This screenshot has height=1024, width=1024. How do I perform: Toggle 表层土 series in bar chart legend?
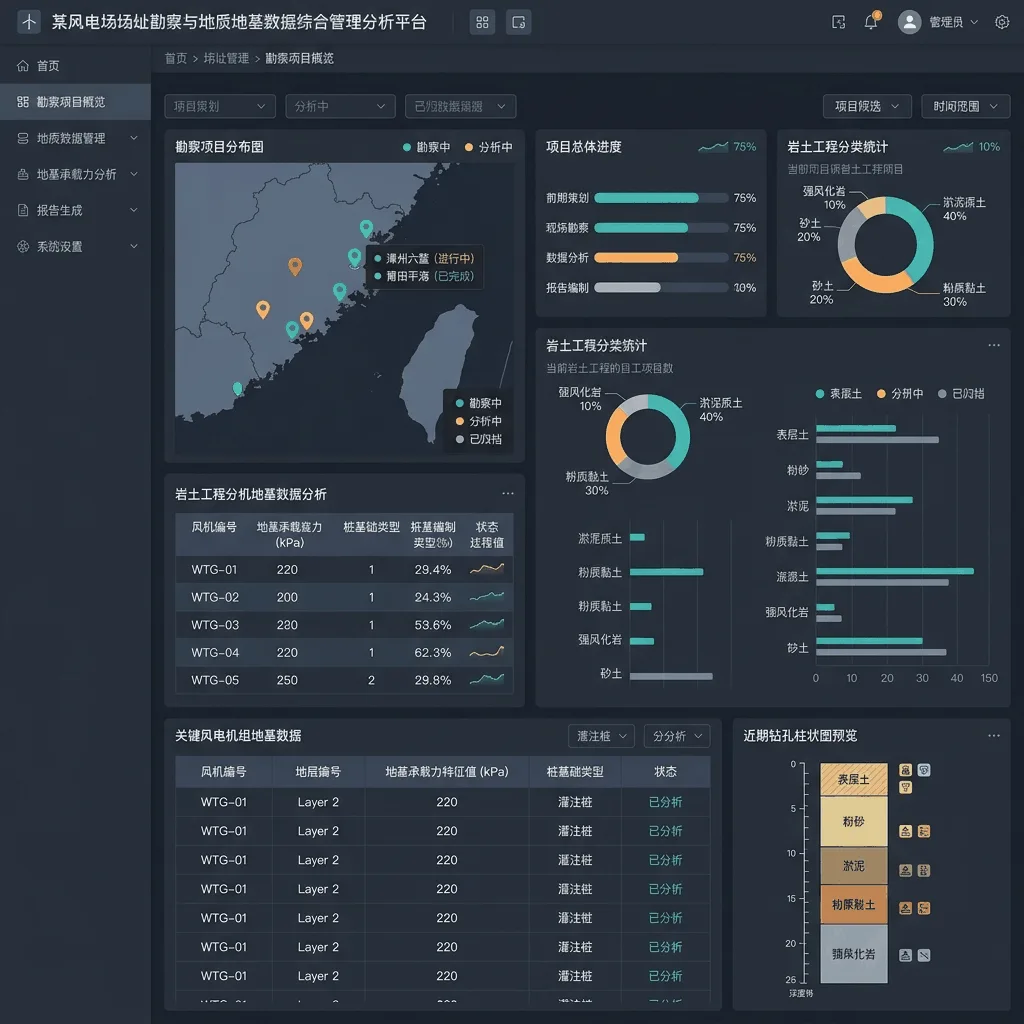(839, 393)
